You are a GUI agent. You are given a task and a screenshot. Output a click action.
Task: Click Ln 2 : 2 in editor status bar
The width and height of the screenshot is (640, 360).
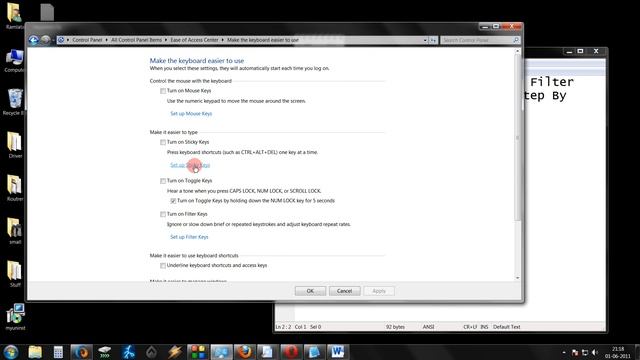tap(283, 327)
